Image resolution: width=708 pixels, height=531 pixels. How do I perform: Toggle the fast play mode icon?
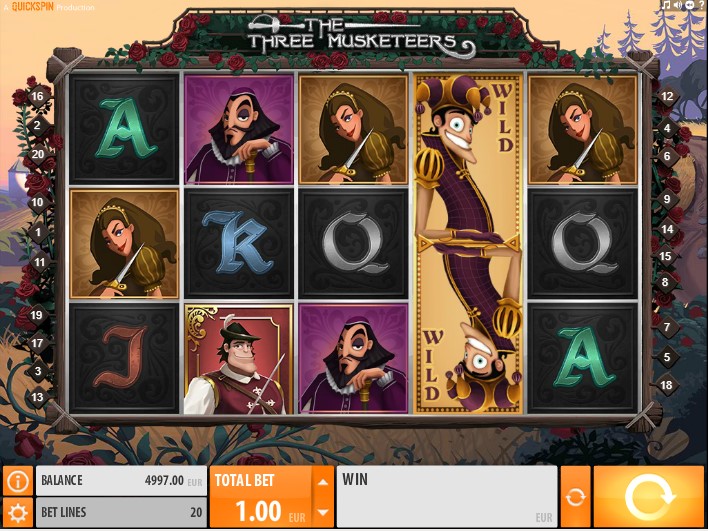pyautogui.click(x=689, y=5)
